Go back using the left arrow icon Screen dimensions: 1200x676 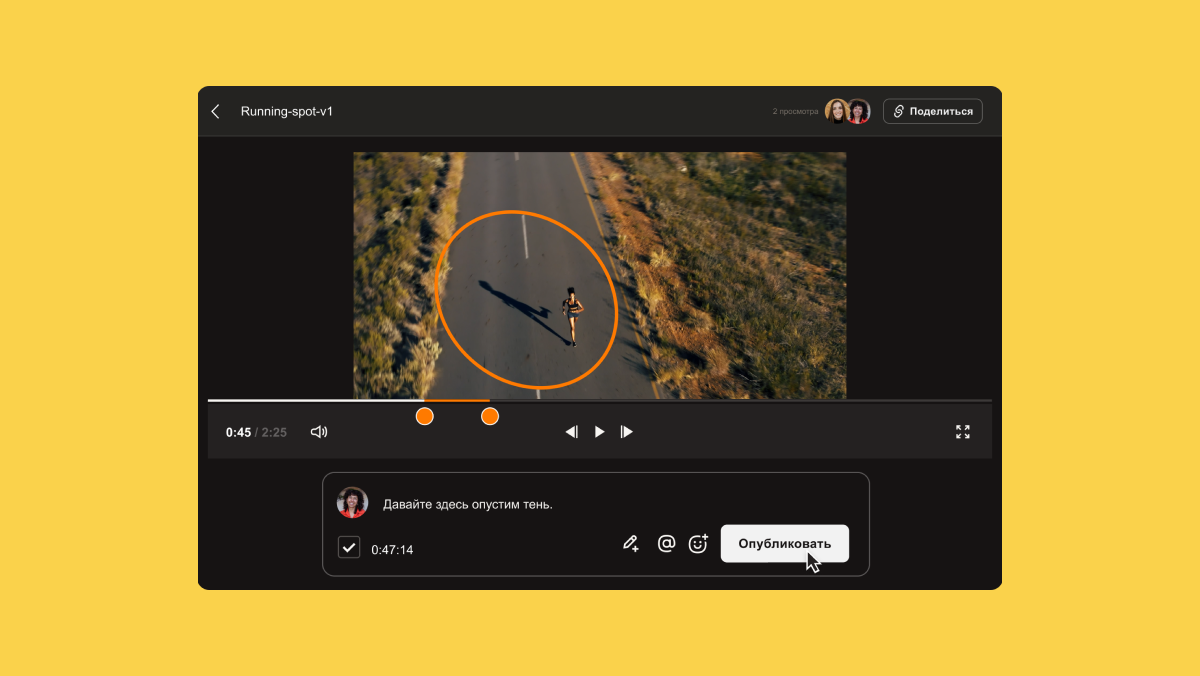pyautogui.click(x=216, y=112)
